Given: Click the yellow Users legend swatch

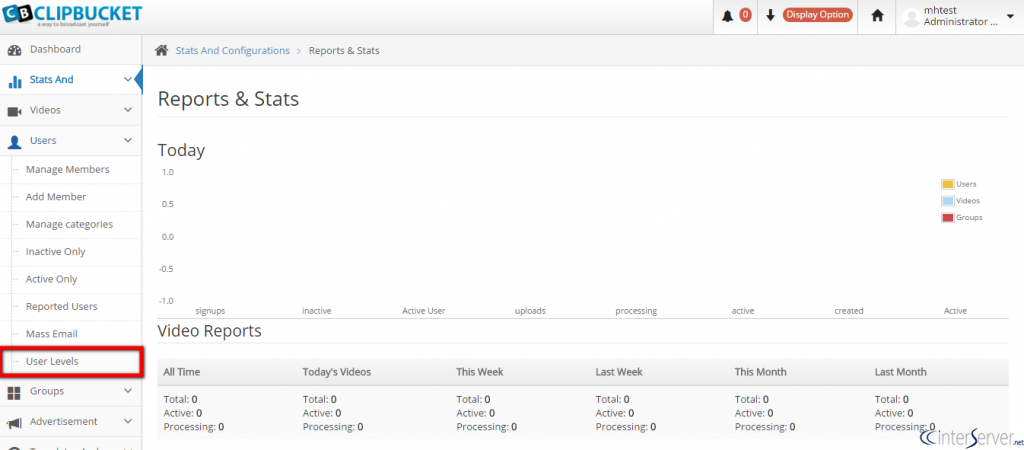Looking at the screenshot, I should point(948,184).
